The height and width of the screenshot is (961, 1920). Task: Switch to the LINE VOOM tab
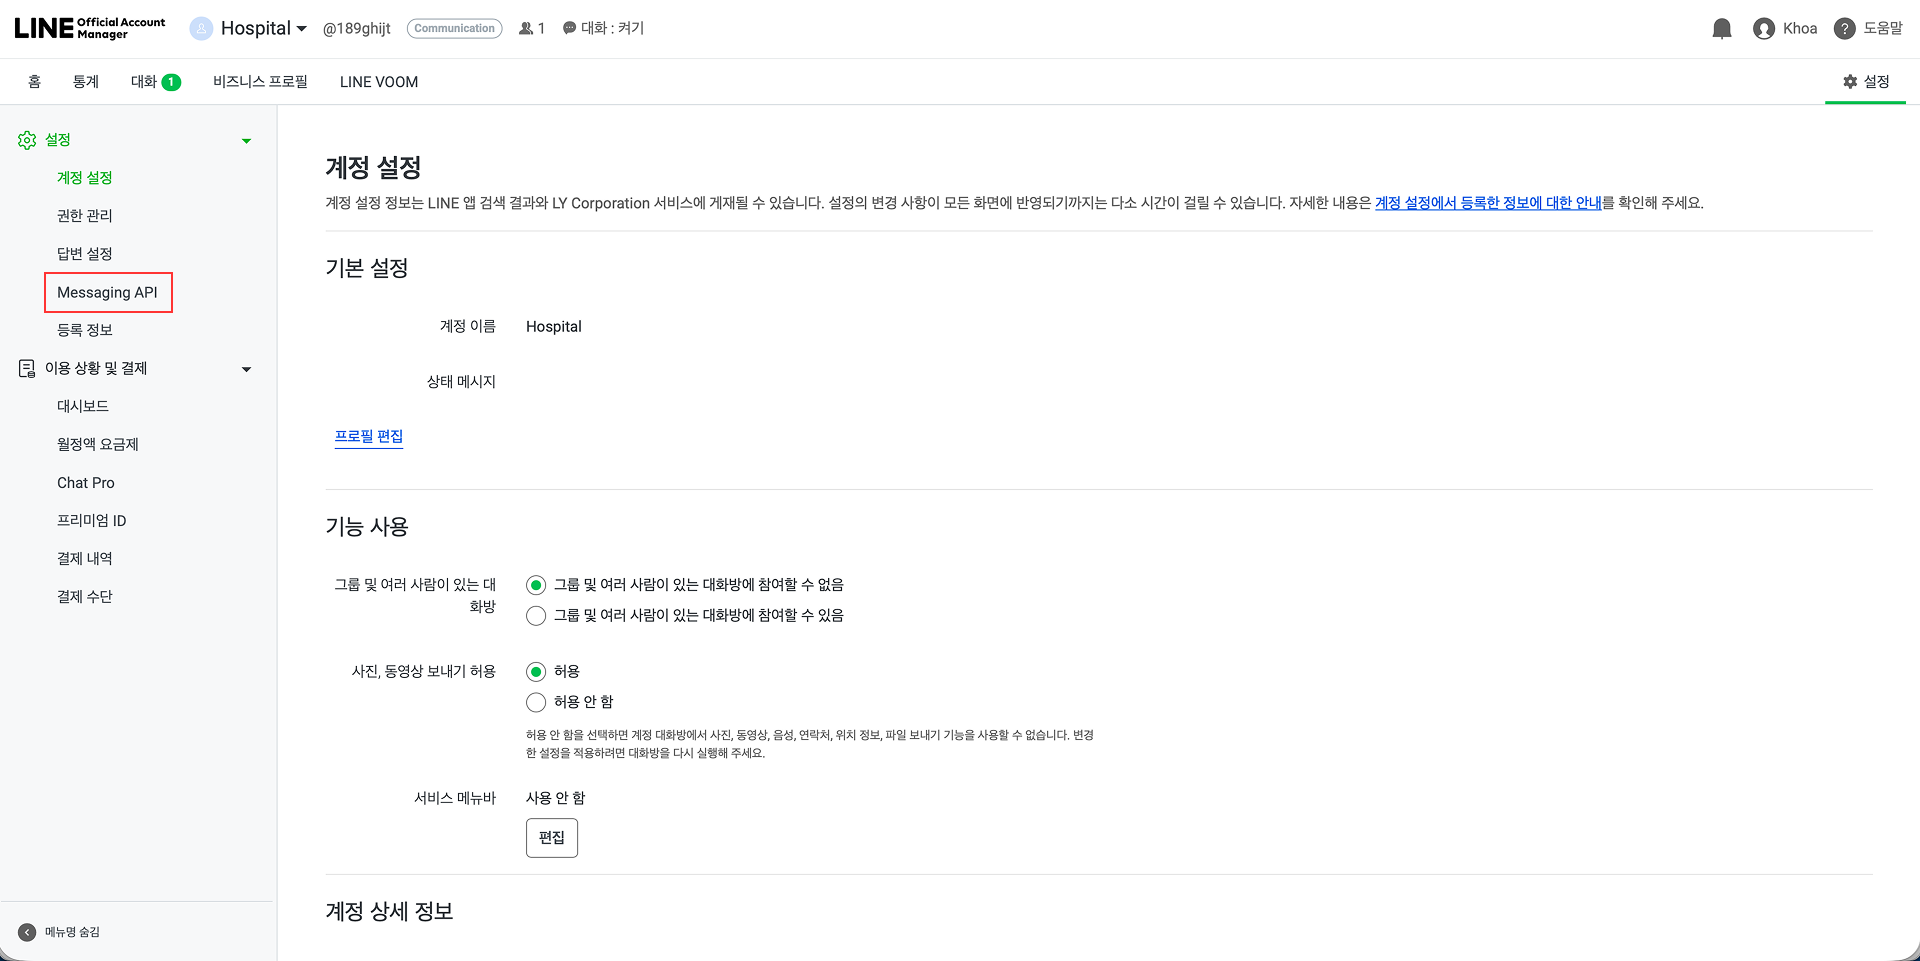click(378, 81)
